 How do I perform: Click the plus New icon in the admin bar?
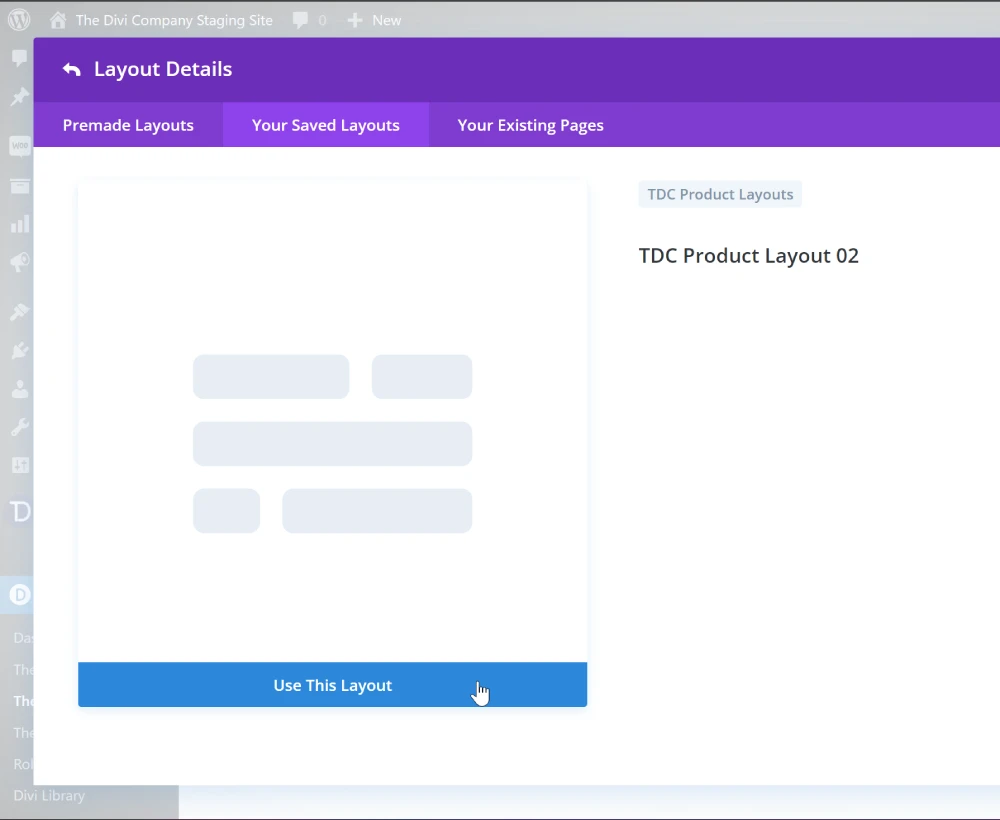354,20
